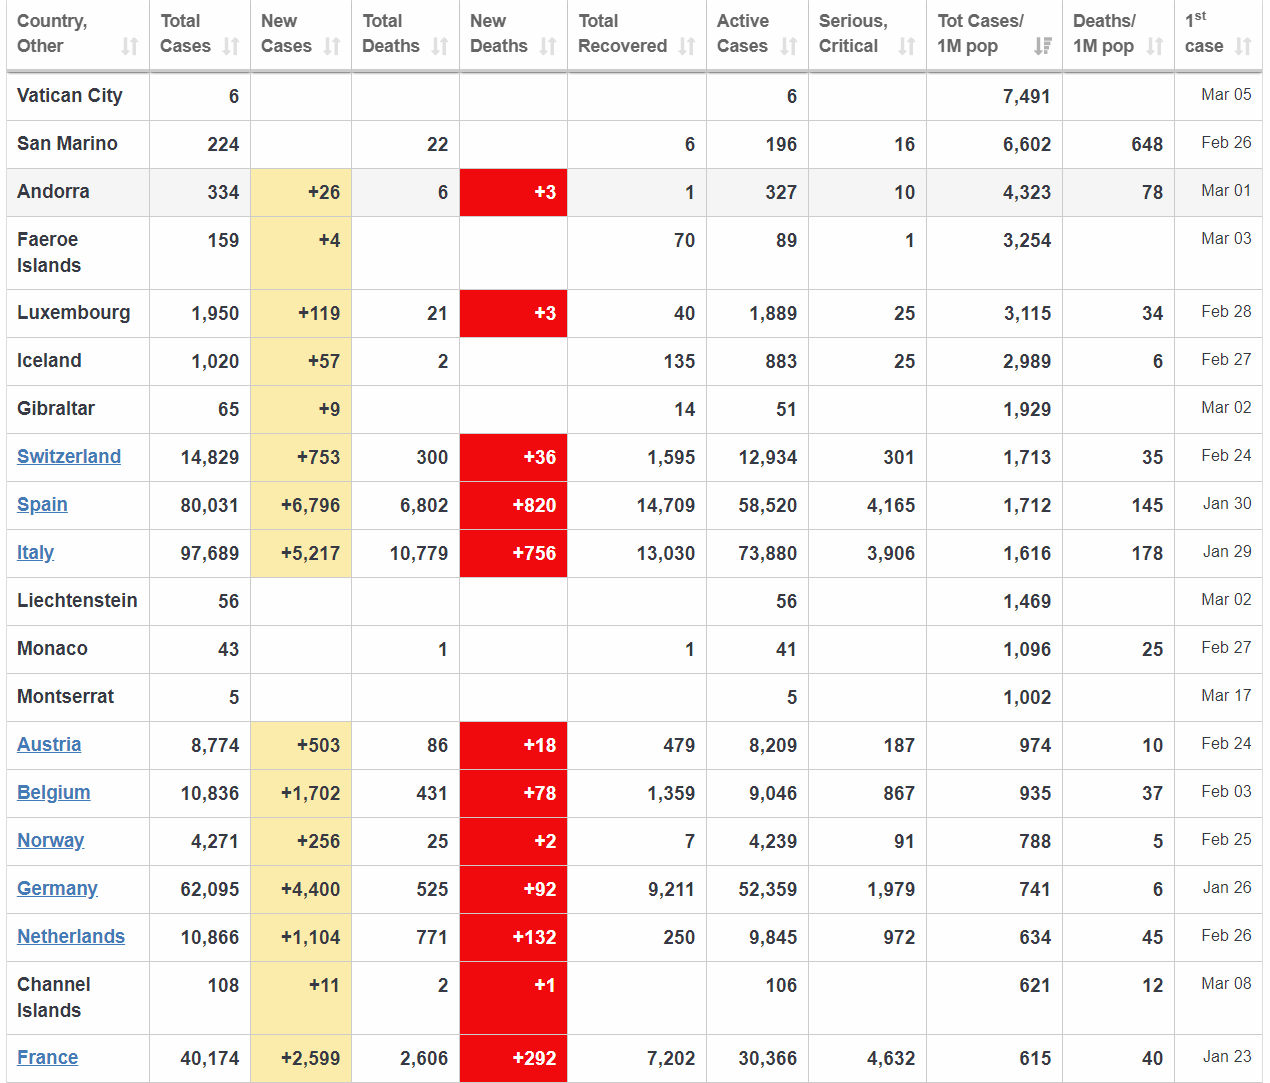This screenshot has height=1083, width=1270.
Task: Click the Deaths/1M pop header text
Action: click(1104, 33)
